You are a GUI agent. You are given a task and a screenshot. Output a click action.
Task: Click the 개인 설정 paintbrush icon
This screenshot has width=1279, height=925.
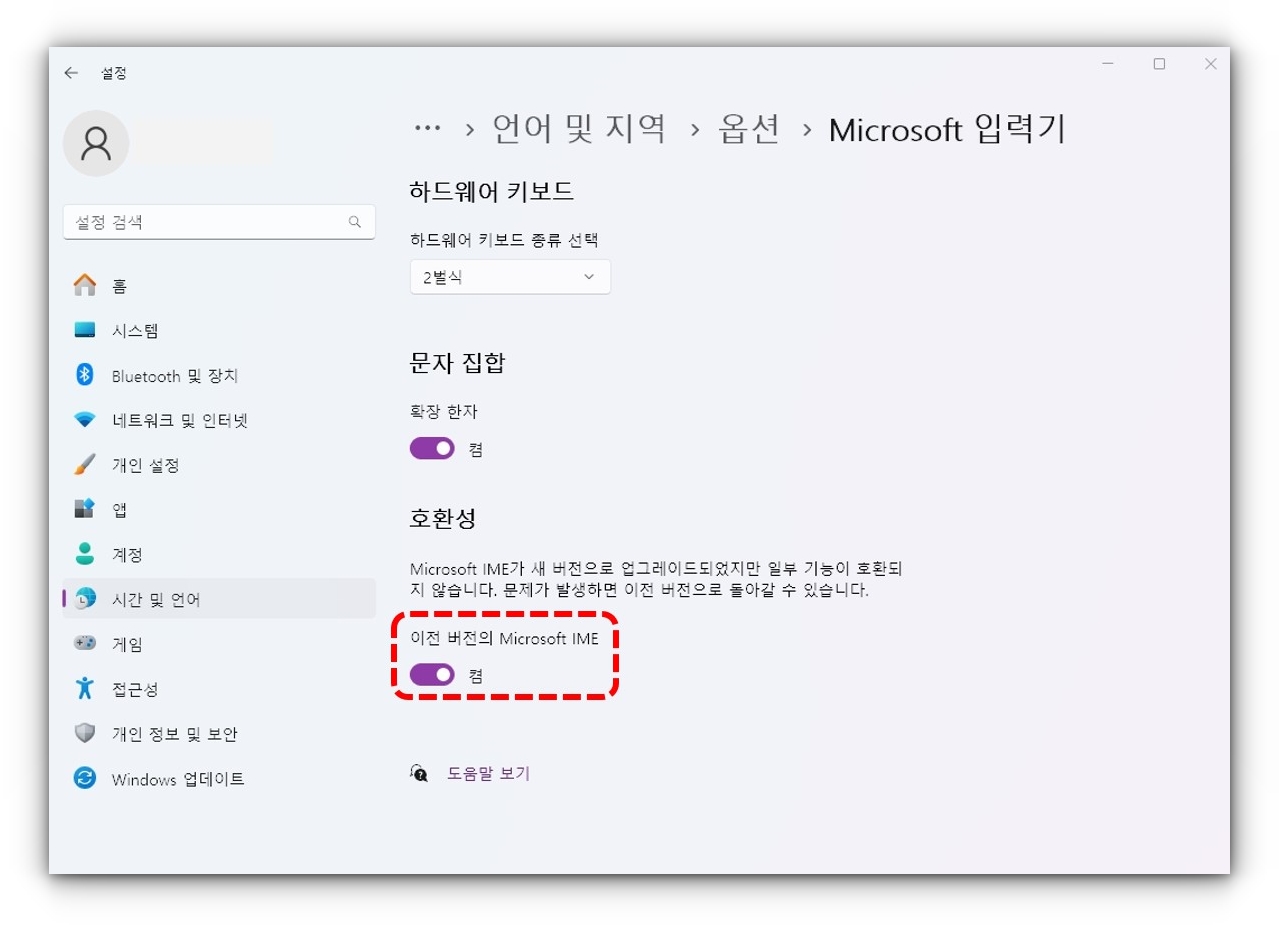(x=85, y=465)
